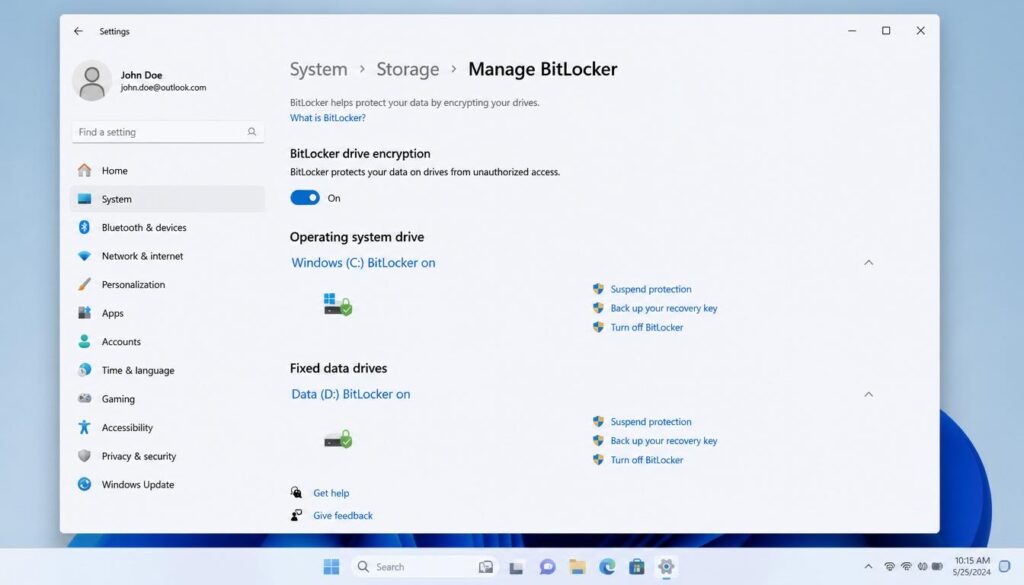Click the Give feedback link

[343, 515]
